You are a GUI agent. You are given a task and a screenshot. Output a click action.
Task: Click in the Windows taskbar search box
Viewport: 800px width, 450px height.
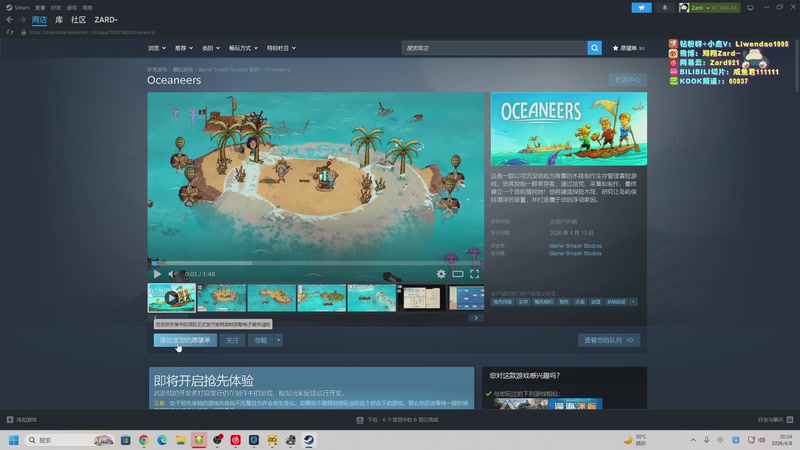tap(70, 440)
